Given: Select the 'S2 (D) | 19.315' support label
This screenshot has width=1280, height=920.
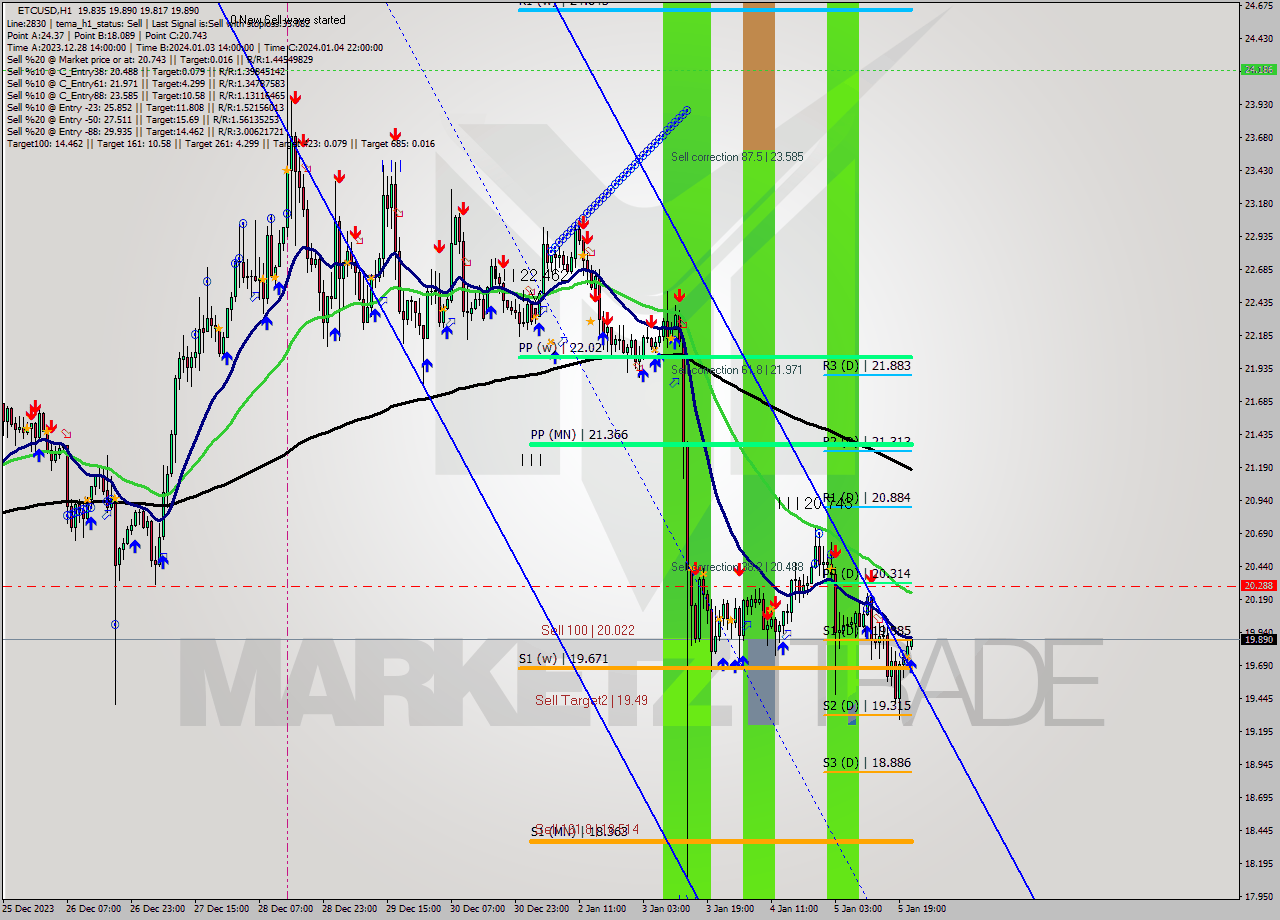Looking at the screenshot, I should 867,706.
